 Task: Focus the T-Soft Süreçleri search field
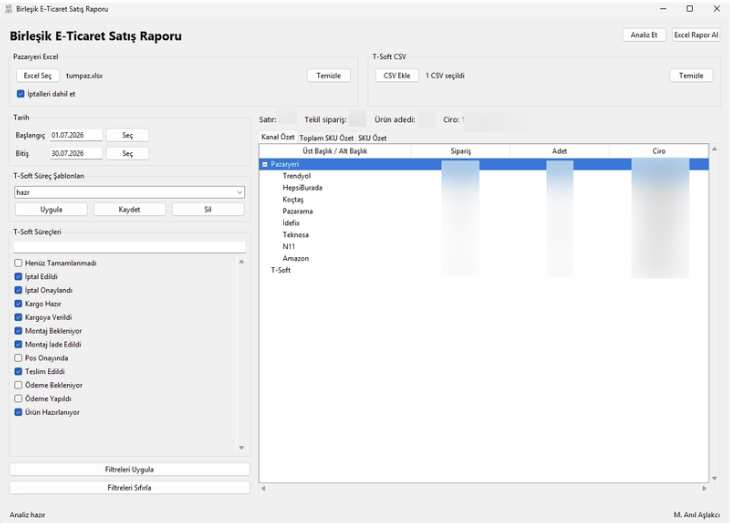coord(129,247)
